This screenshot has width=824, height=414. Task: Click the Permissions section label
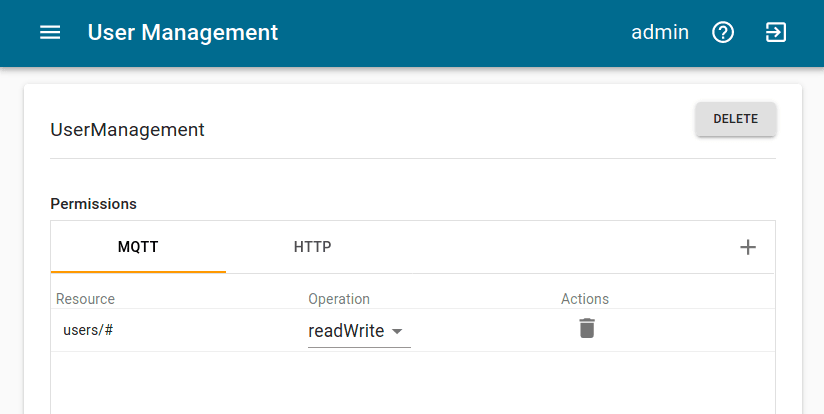click(x=94, y=204)
